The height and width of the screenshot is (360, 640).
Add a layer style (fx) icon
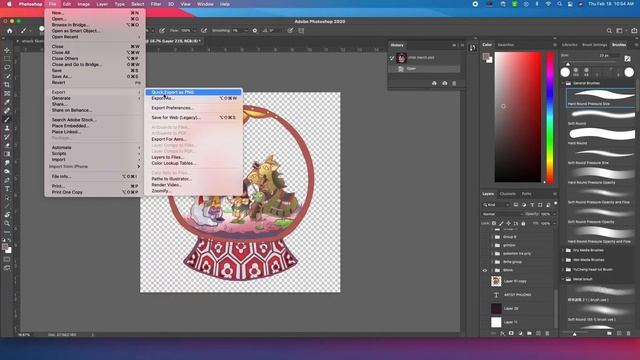tap(502, 333)
